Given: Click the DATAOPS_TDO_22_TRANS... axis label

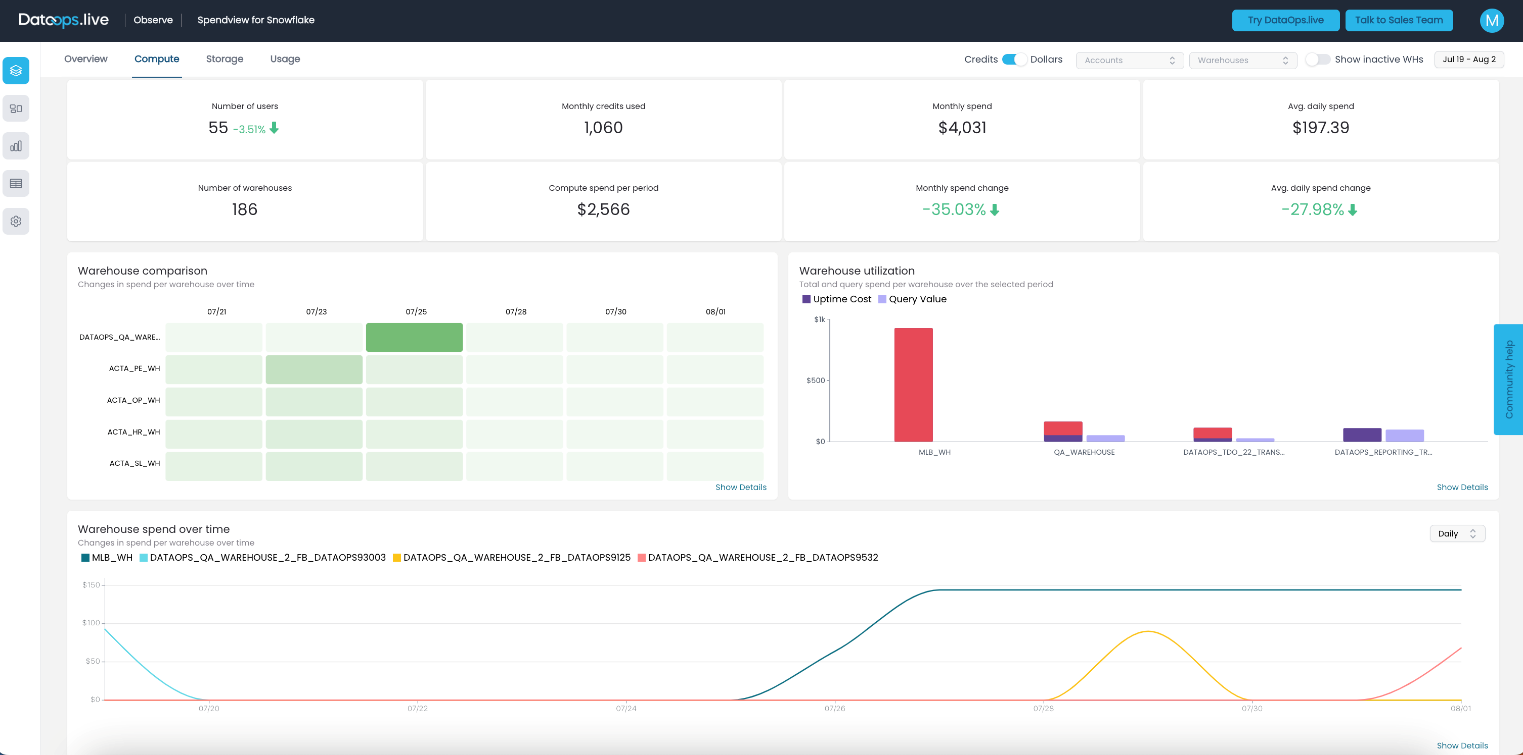Looking at the screenshot, I should [1234, 452].
